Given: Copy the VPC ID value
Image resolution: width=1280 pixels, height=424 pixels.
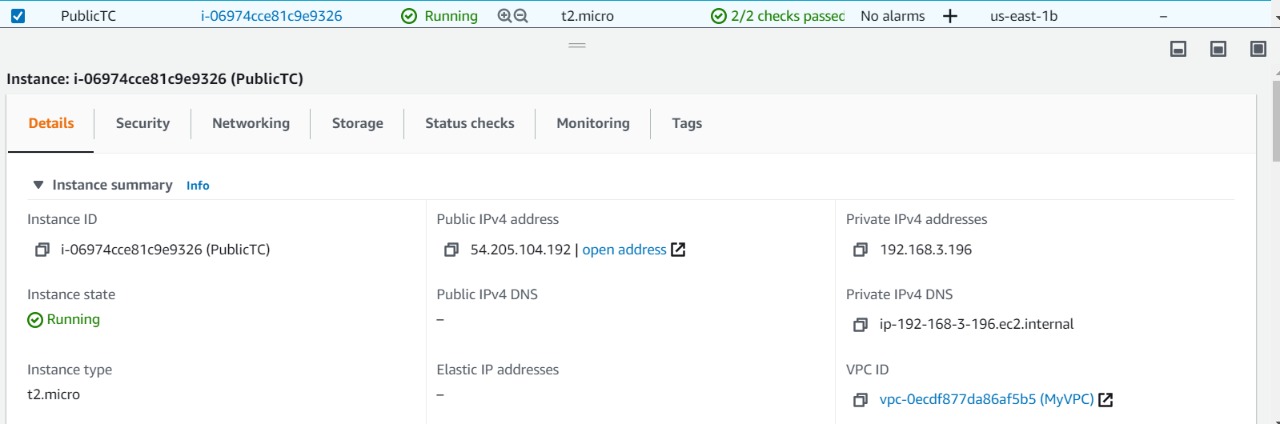Looking at the screenshot, I should (x=860, y=400).
